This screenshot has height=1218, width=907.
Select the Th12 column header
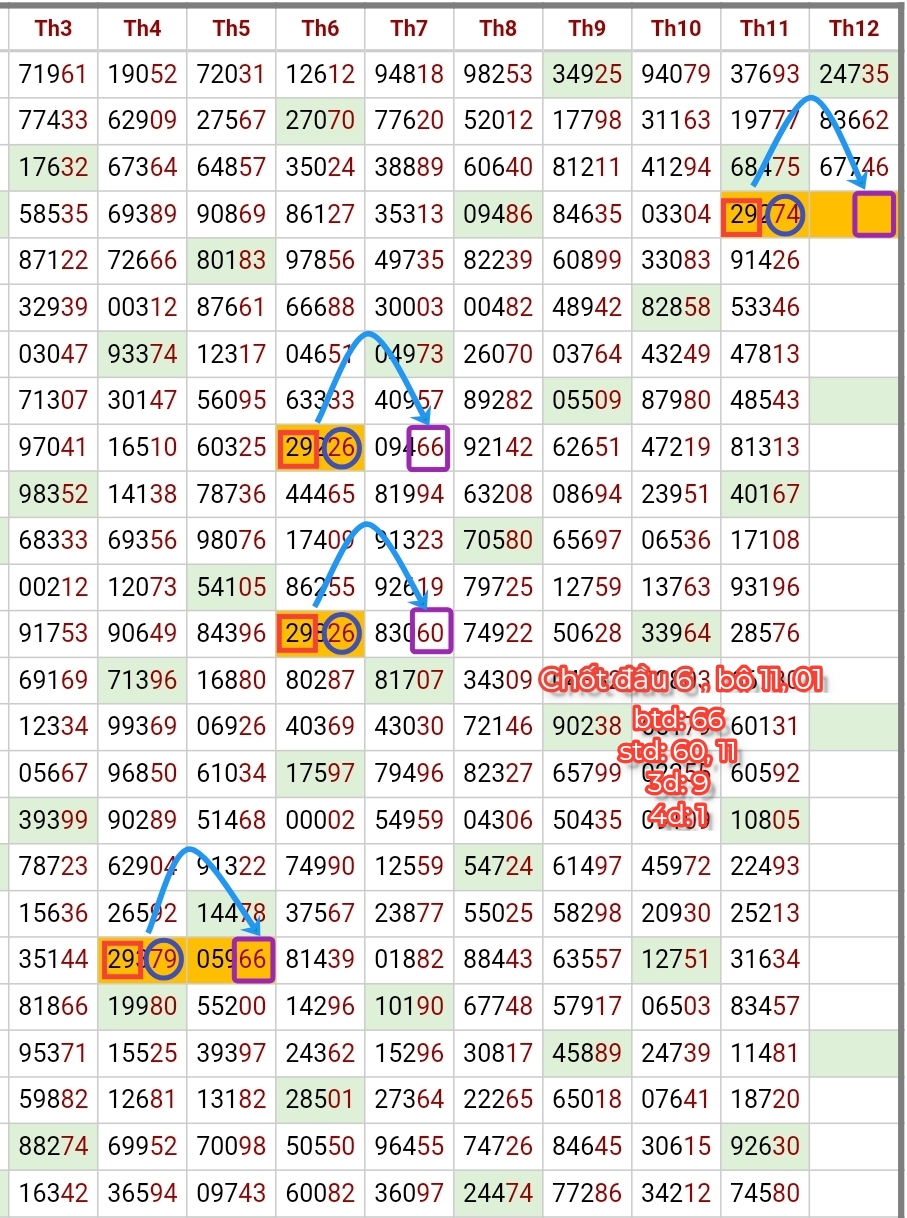click(853, 28)
